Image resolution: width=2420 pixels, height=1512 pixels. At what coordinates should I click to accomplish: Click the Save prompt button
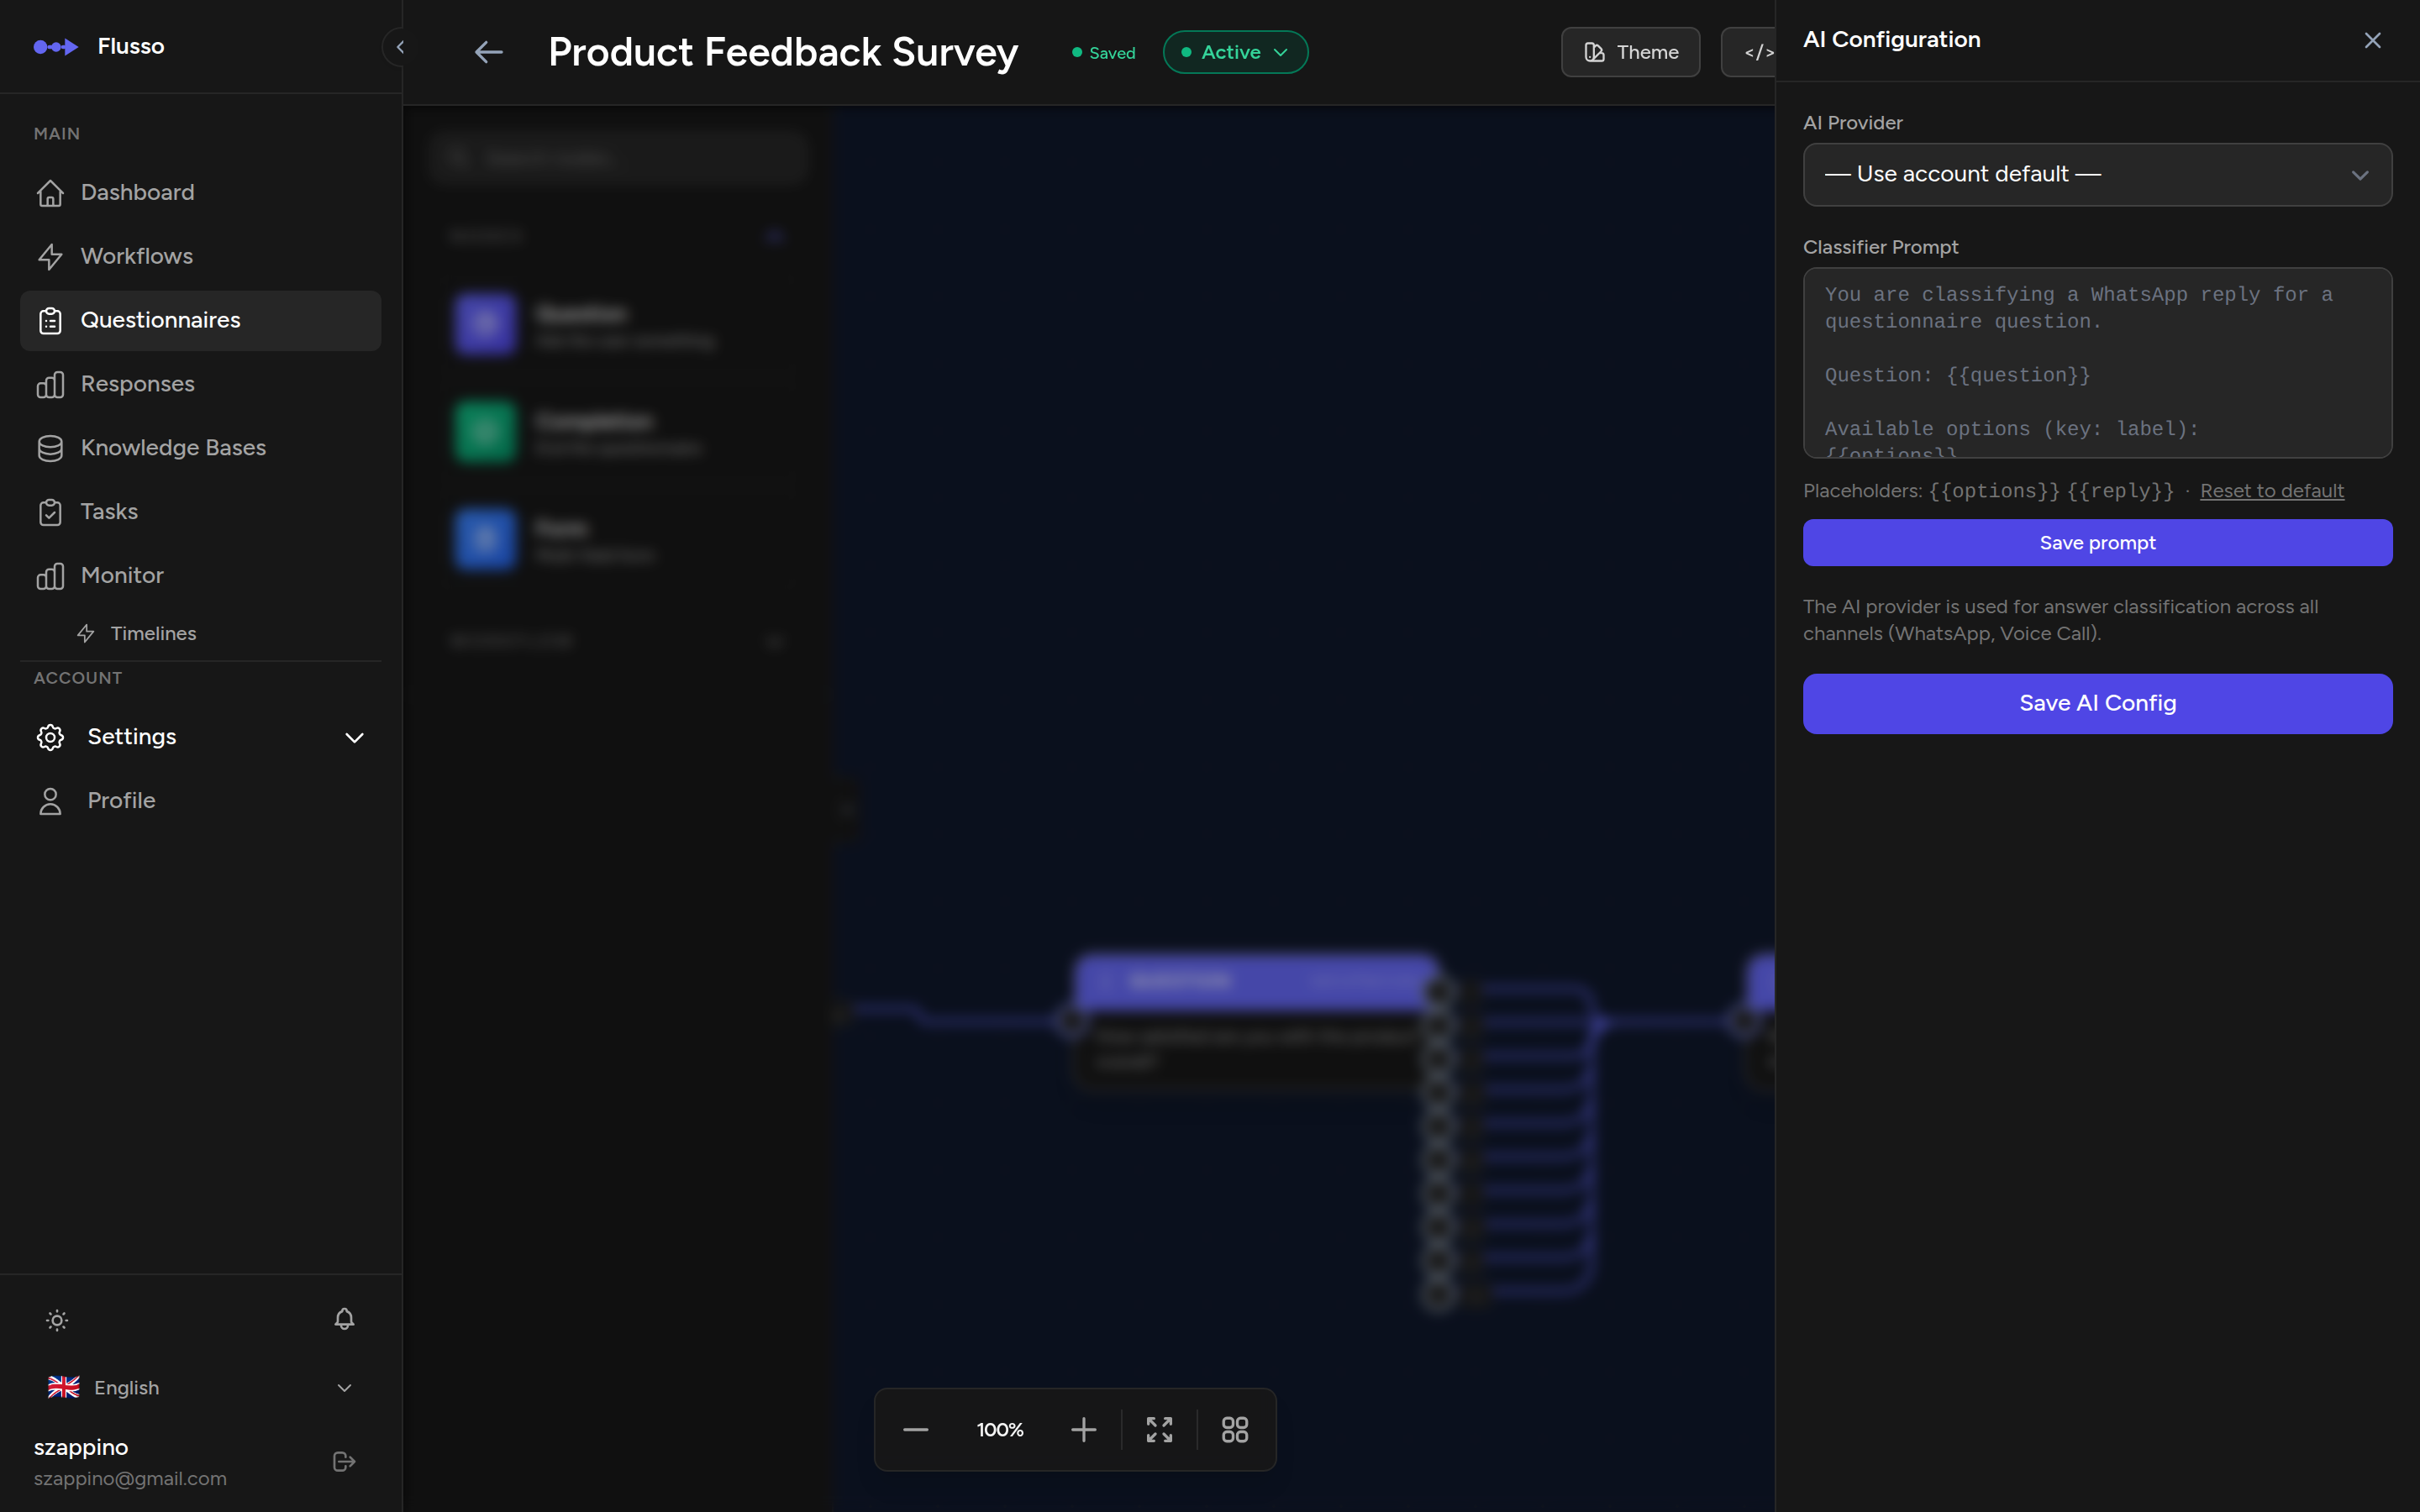coord(2097,543)
